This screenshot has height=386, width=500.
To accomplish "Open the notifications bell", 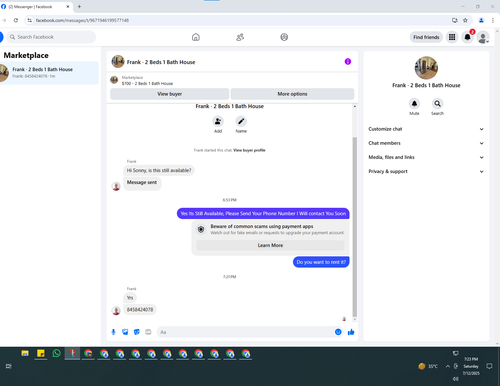I will 468,37.
